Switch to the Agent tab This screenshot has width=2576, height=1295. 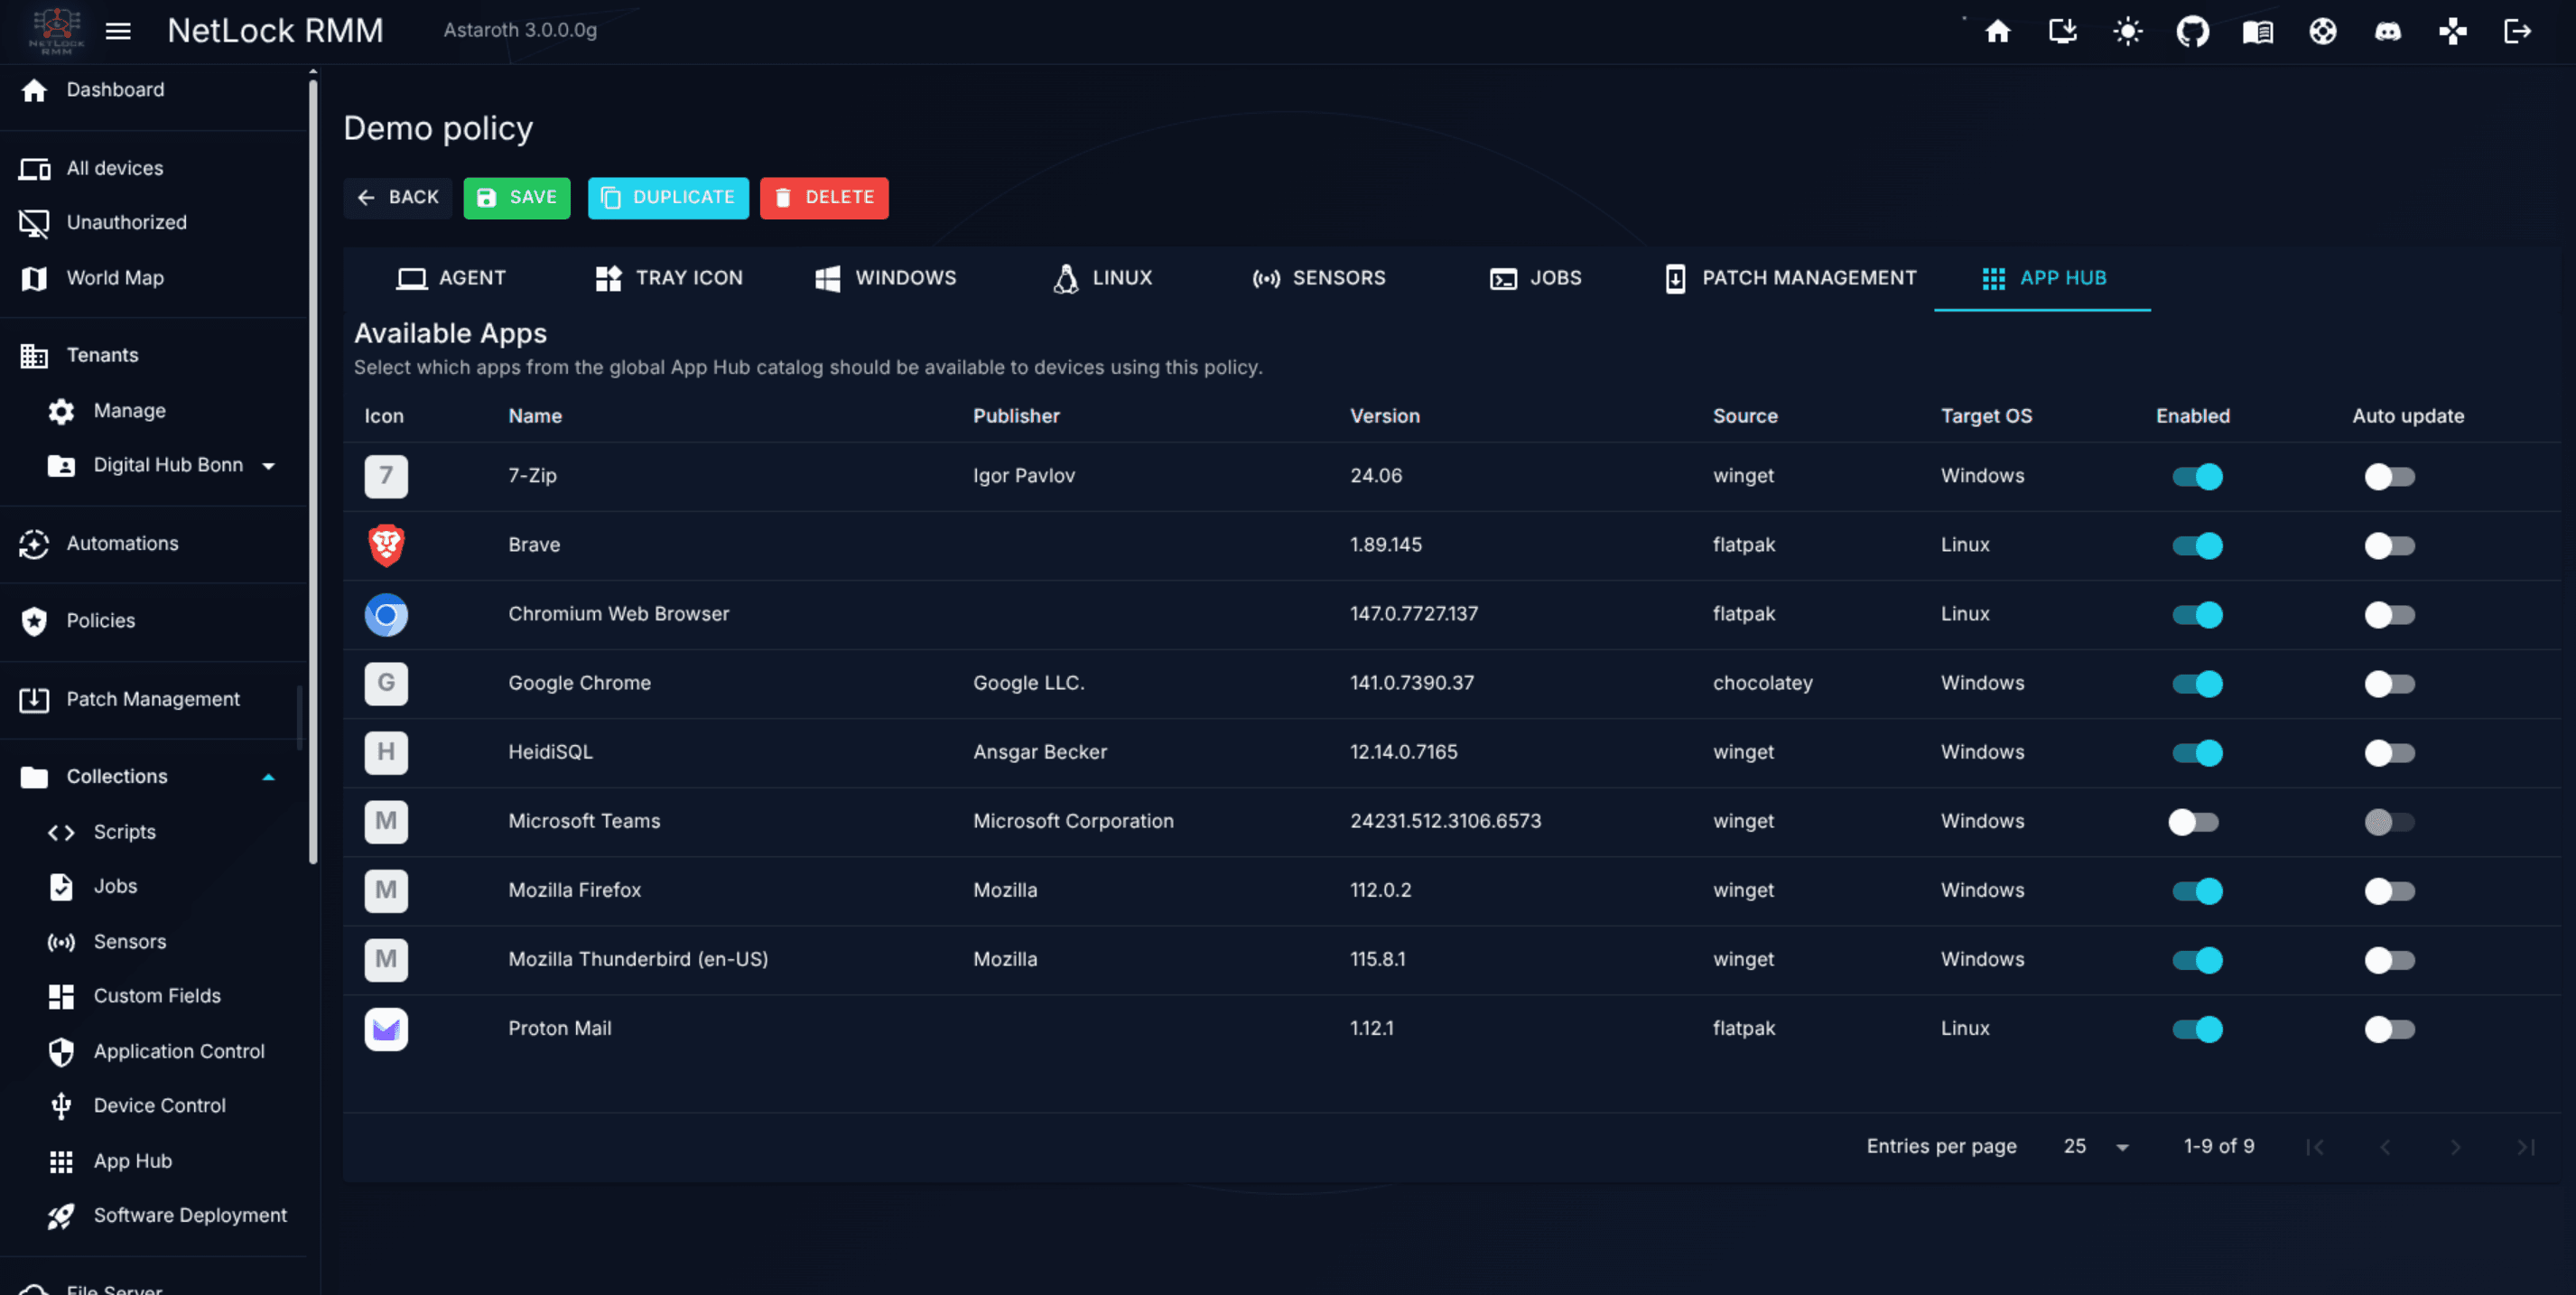[451, 278]
